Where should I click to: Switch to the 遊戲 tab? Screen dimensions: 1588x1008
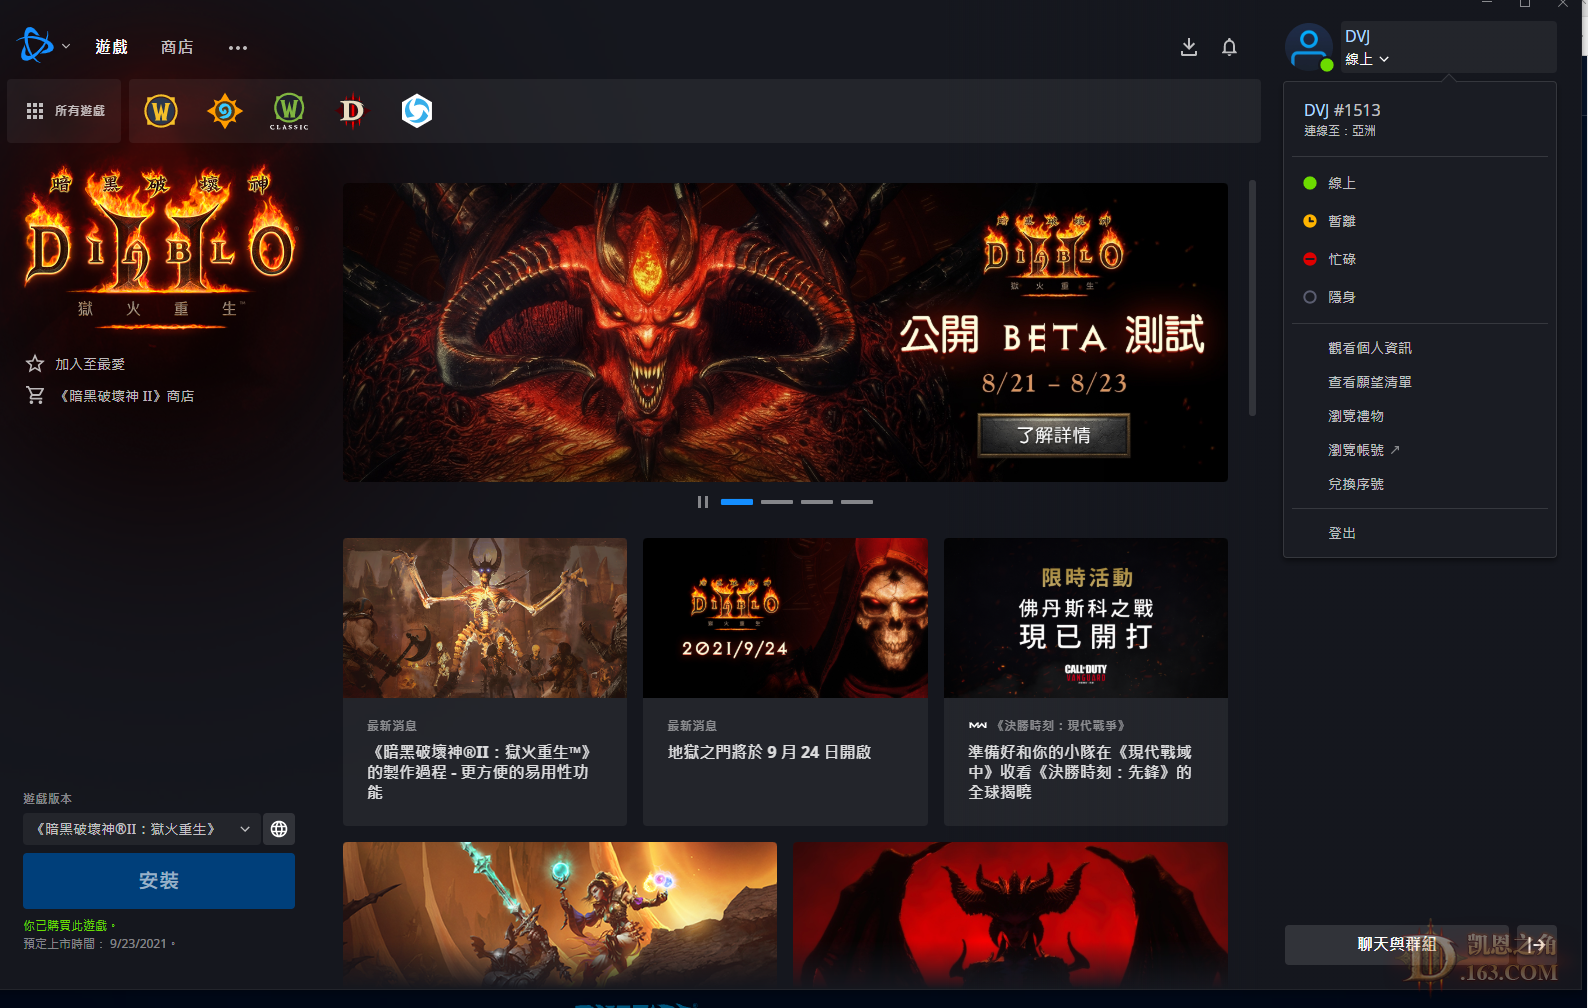111,47
